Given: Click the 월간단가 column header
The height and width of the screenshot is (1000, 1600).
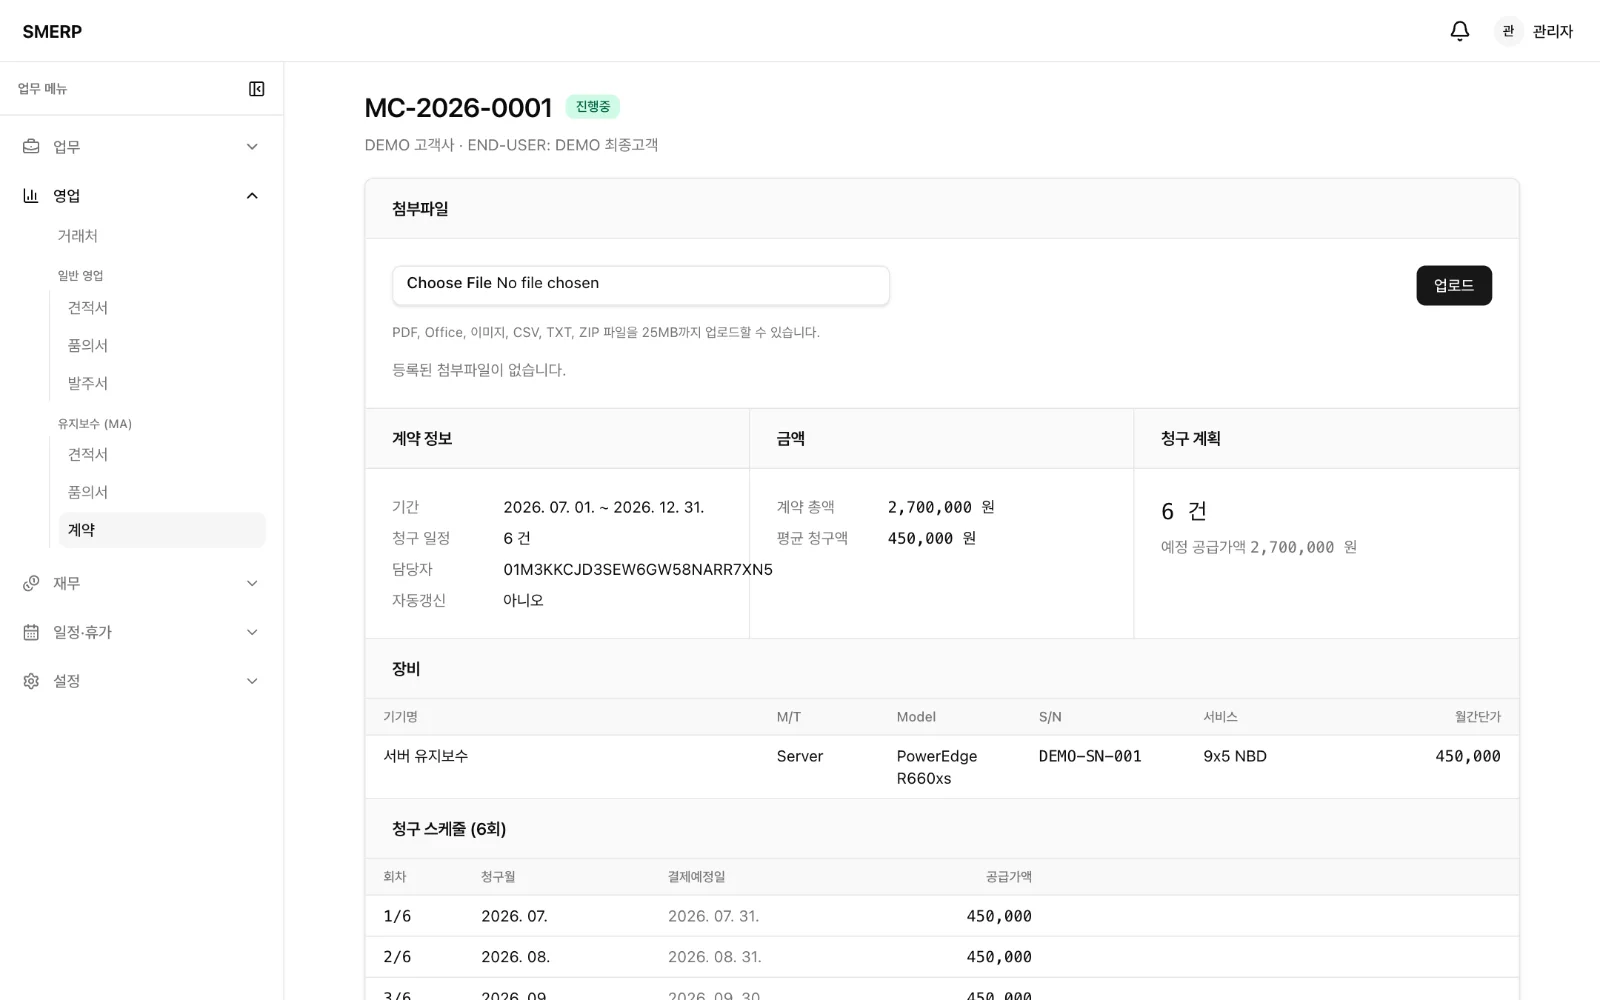Looking at the screenshot, I should pos(1478,717).
